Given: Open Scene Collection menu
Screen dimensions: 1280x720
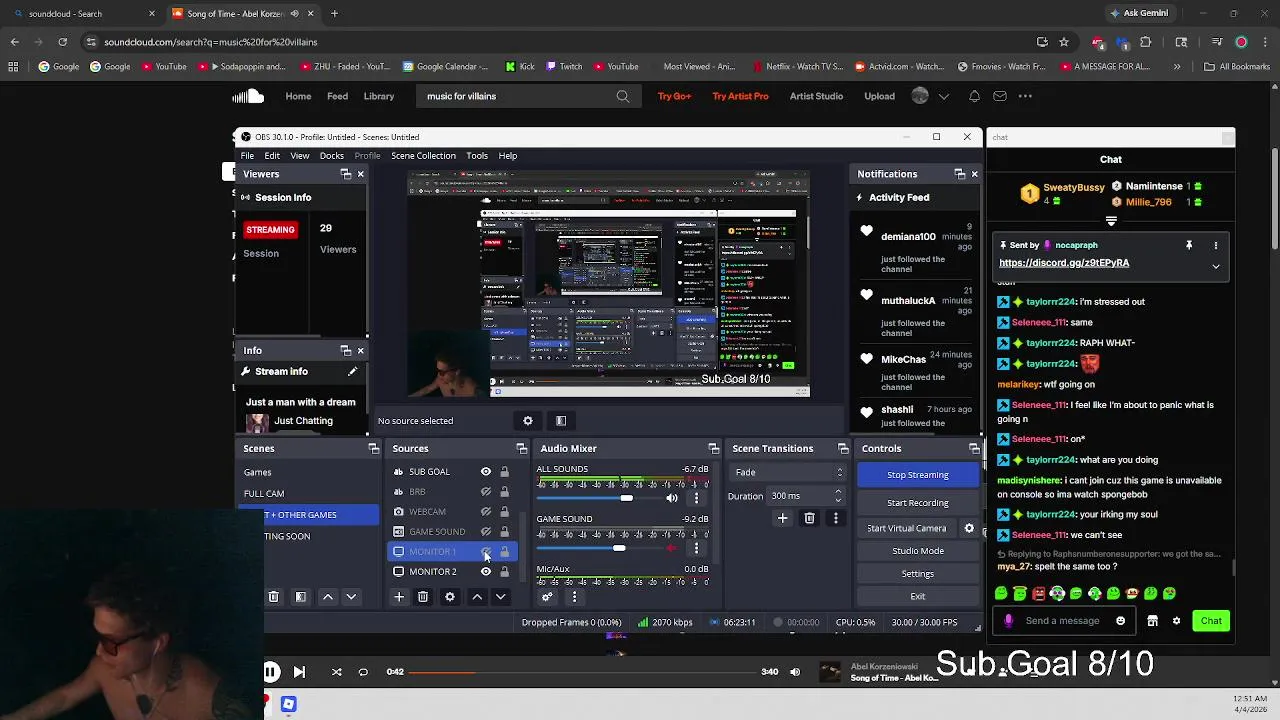Looking at the screenshot, I should click(423, 156).
